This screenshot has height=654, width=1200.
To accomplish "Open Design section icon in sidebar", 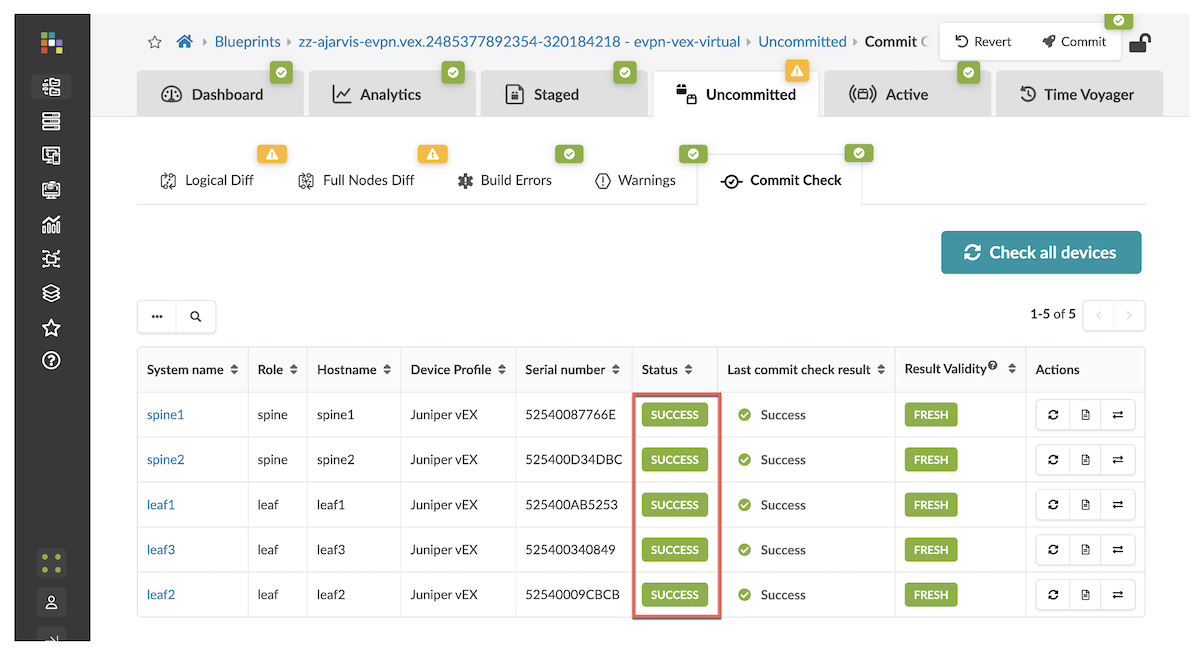I will [51, 155].
